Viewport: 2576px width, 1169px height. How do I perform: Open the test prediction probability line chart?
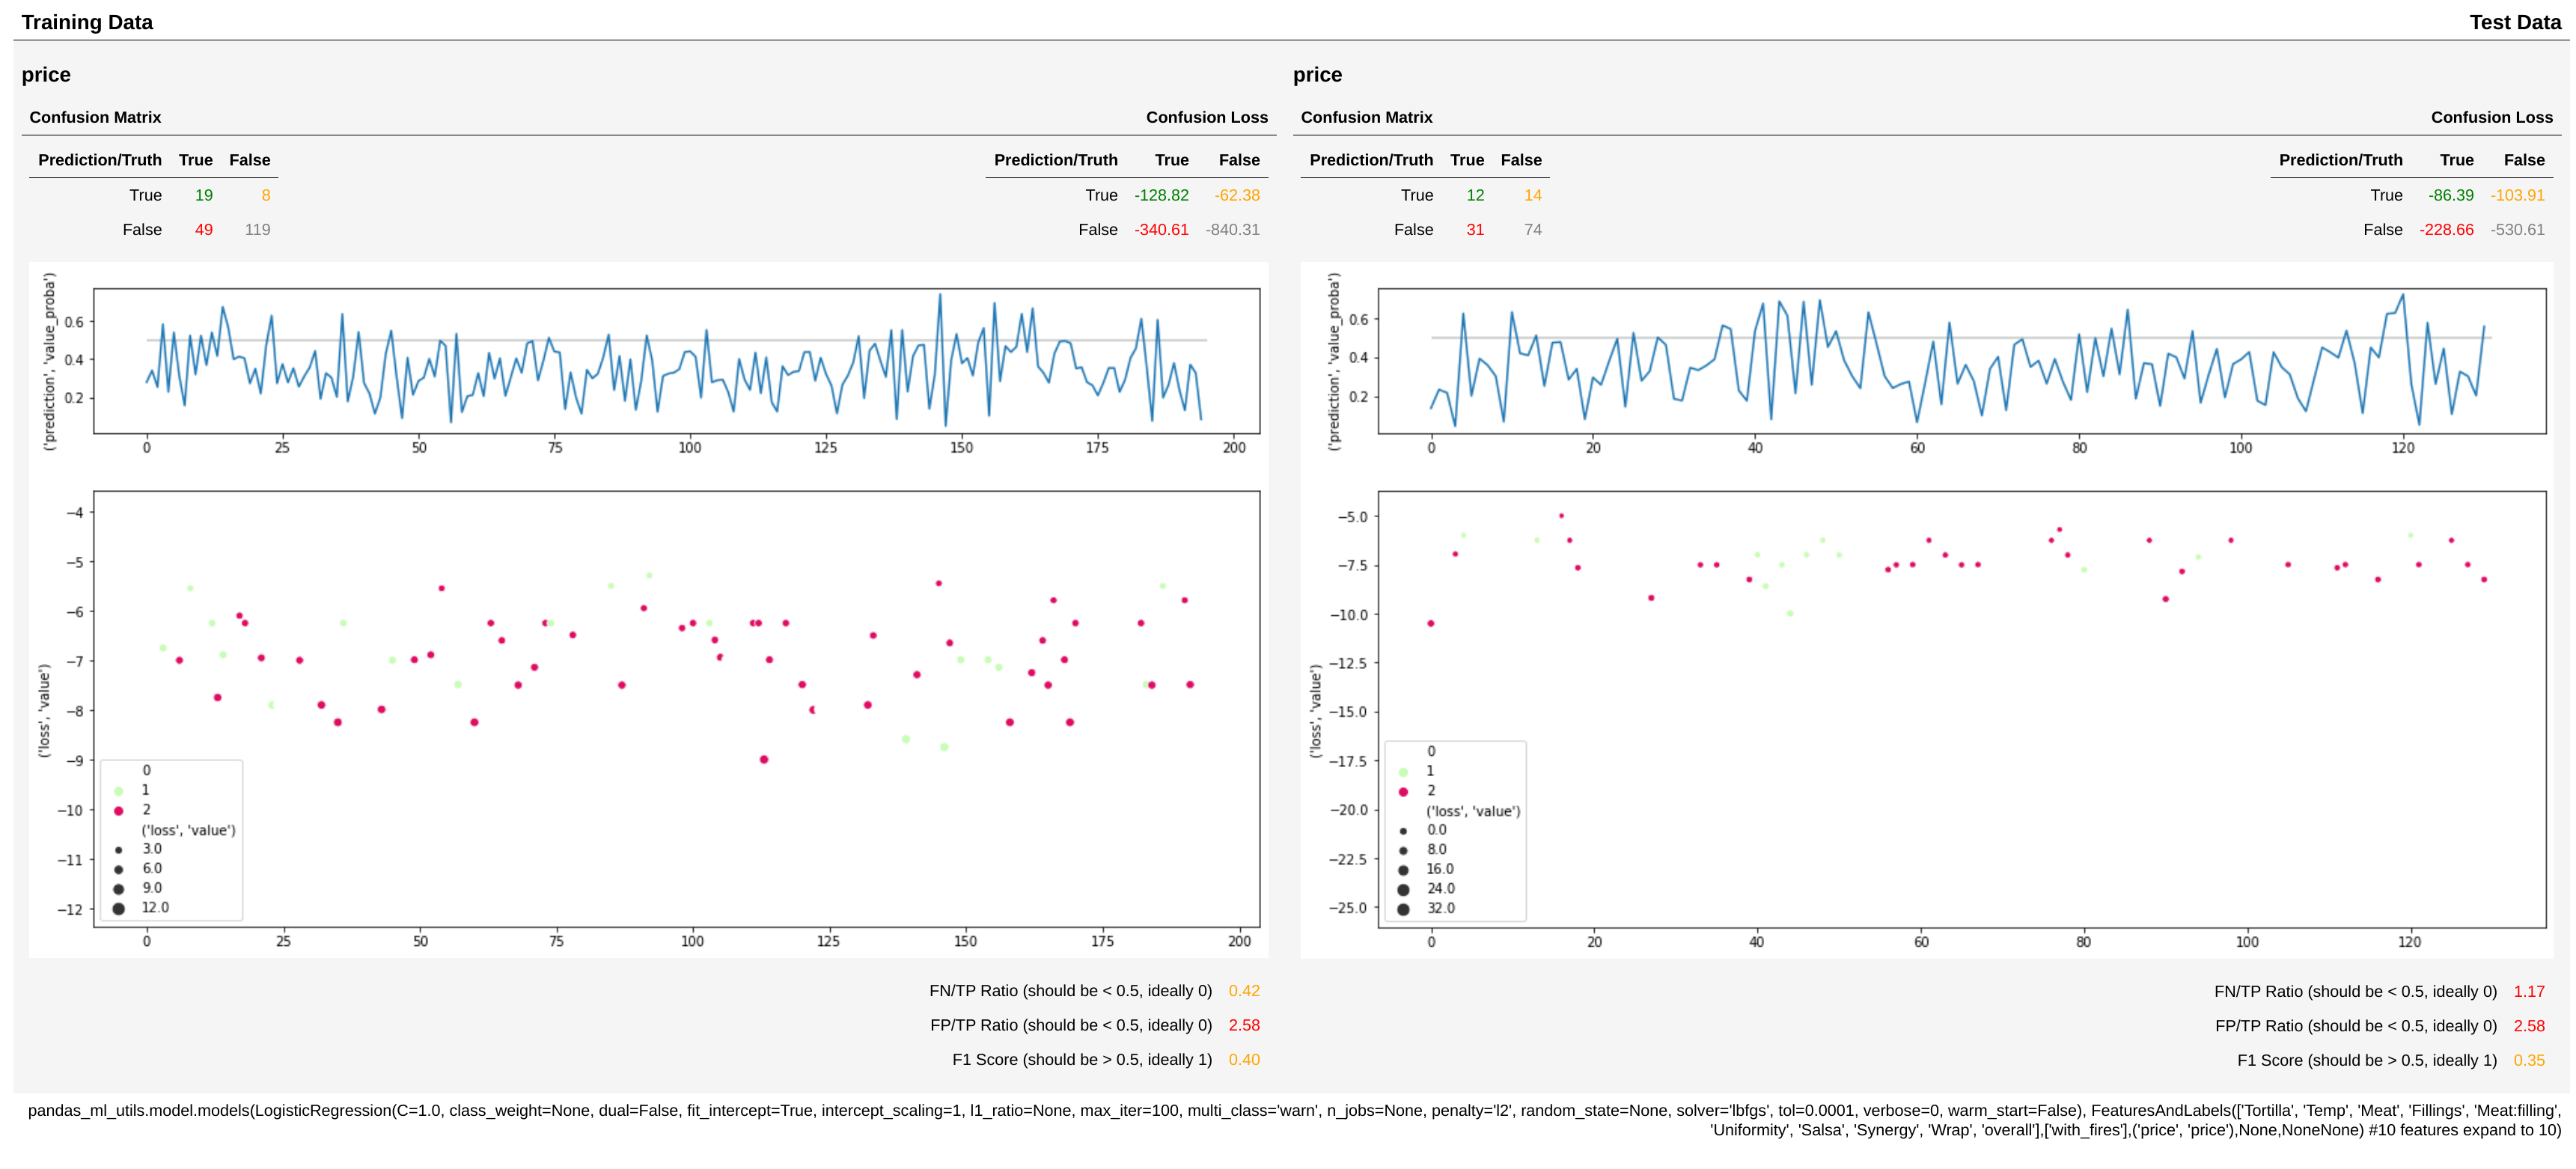click(1961, 361)
